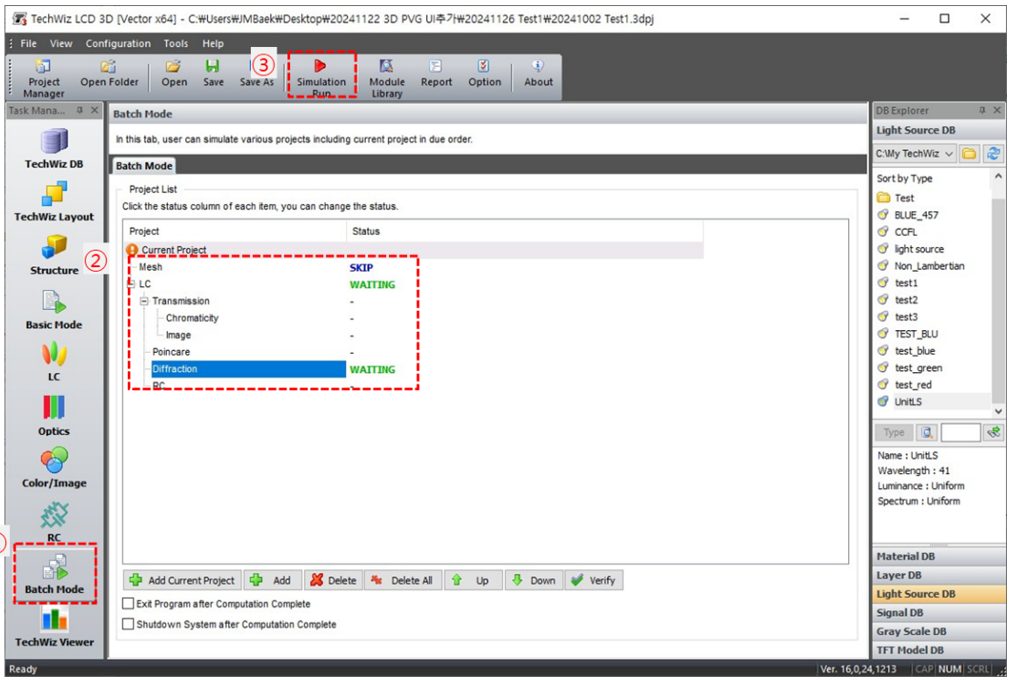Collapse the Transmission tree node
The height and width of the screenshot is (681, 1011).
point(144,301)
